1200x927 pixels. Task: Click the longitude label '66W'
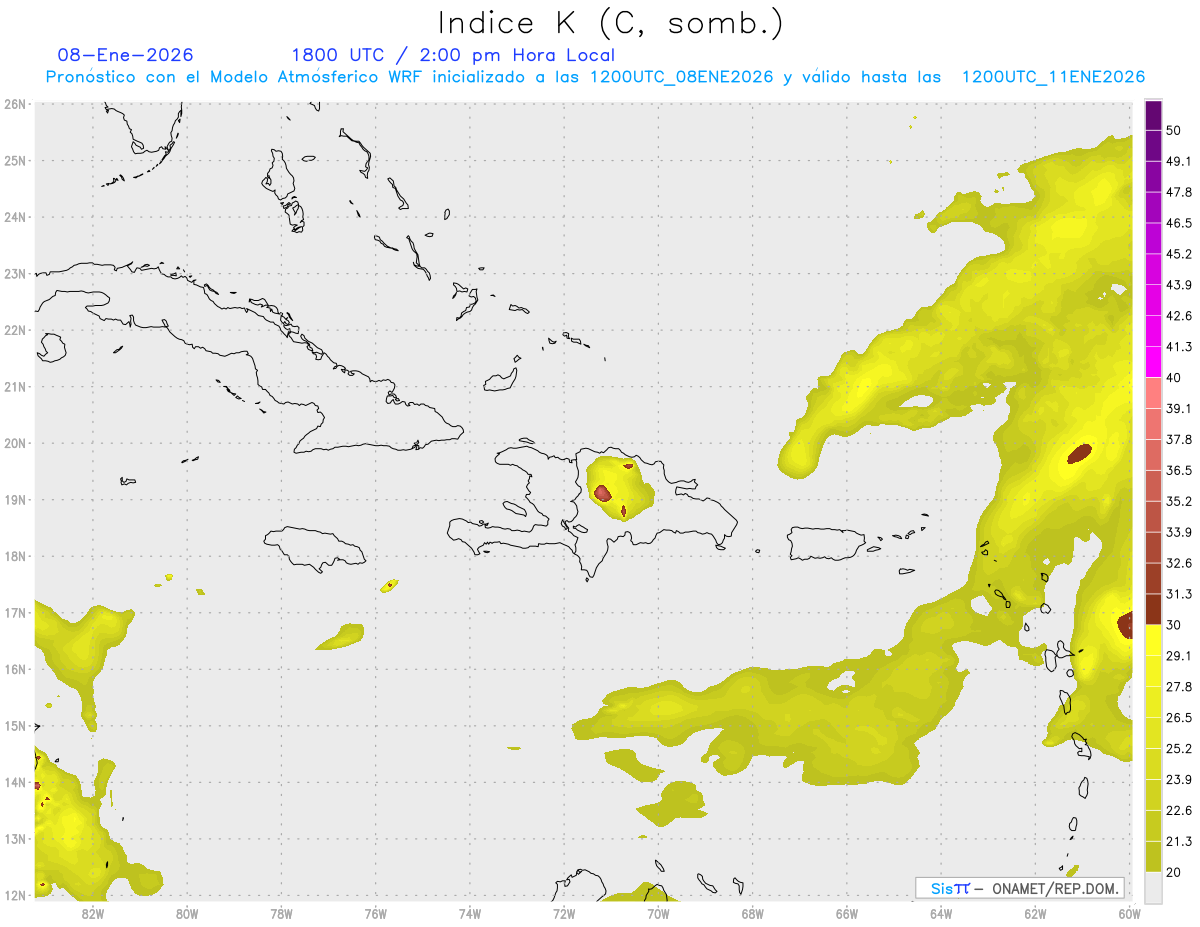coord(847,913)
